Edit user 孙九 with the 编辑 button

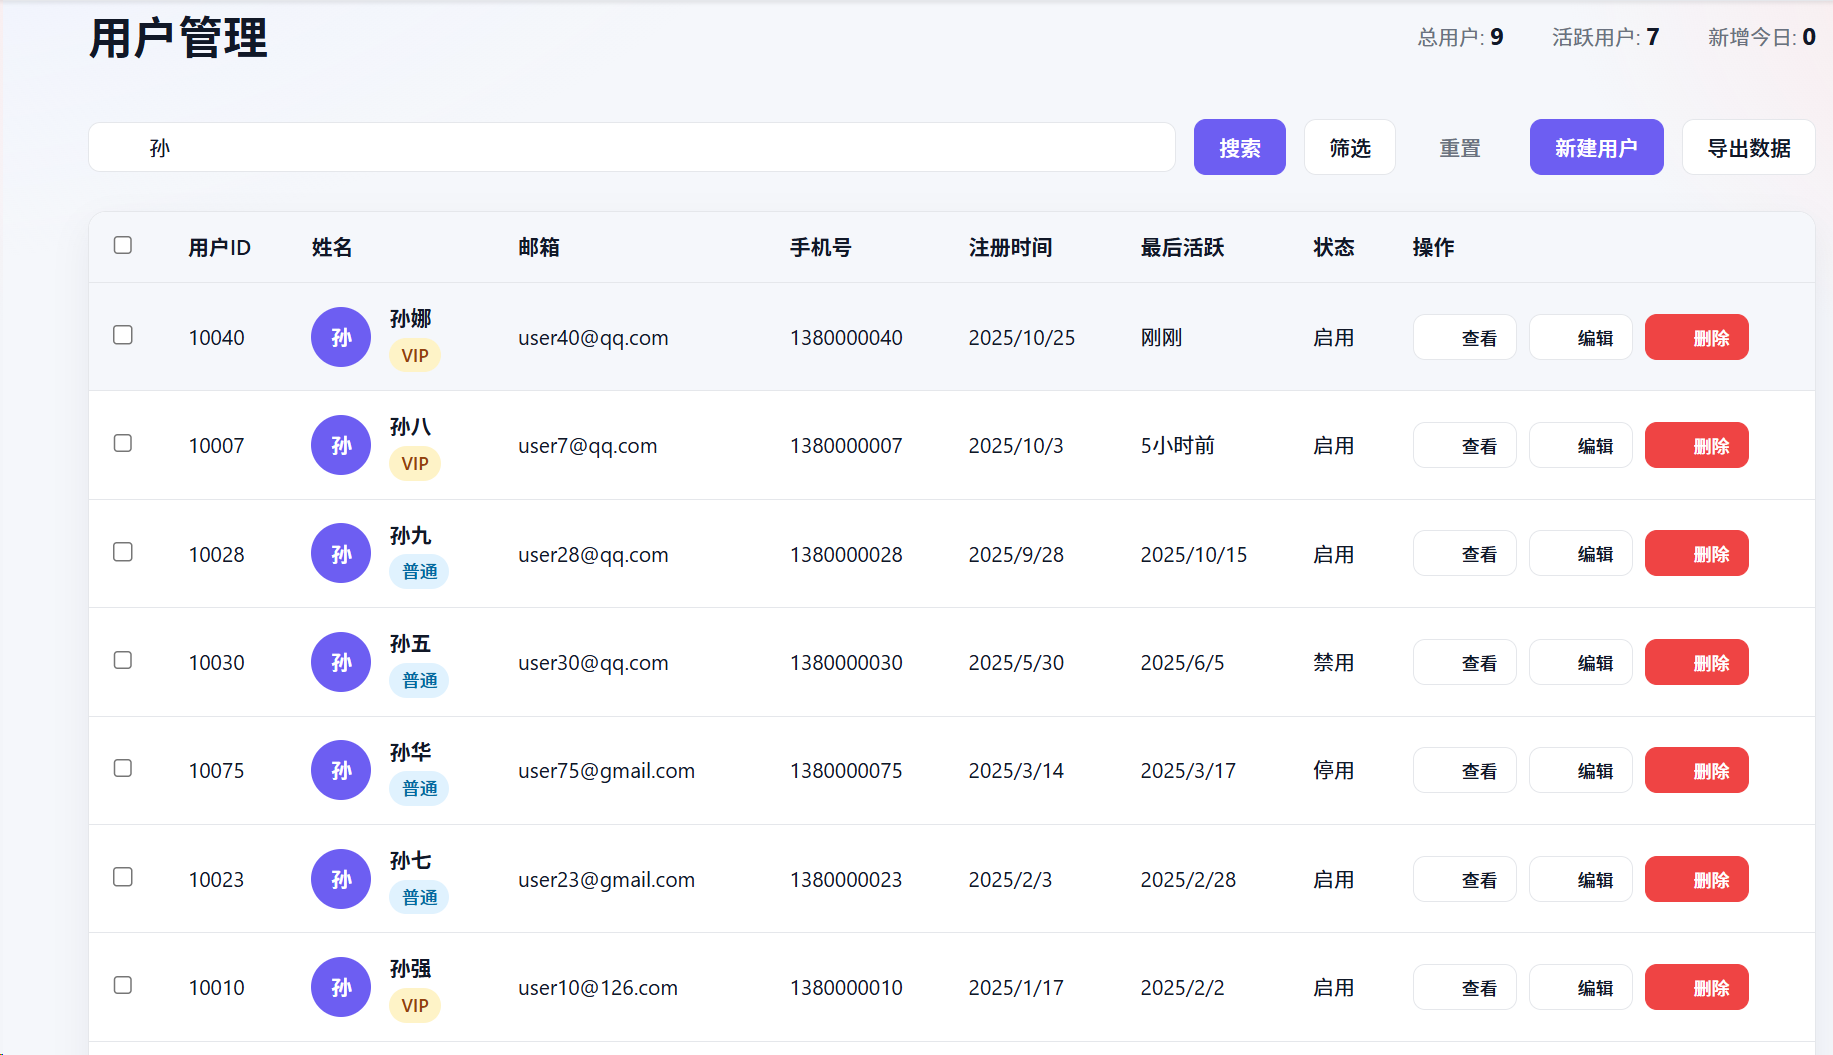(1580, 553)
